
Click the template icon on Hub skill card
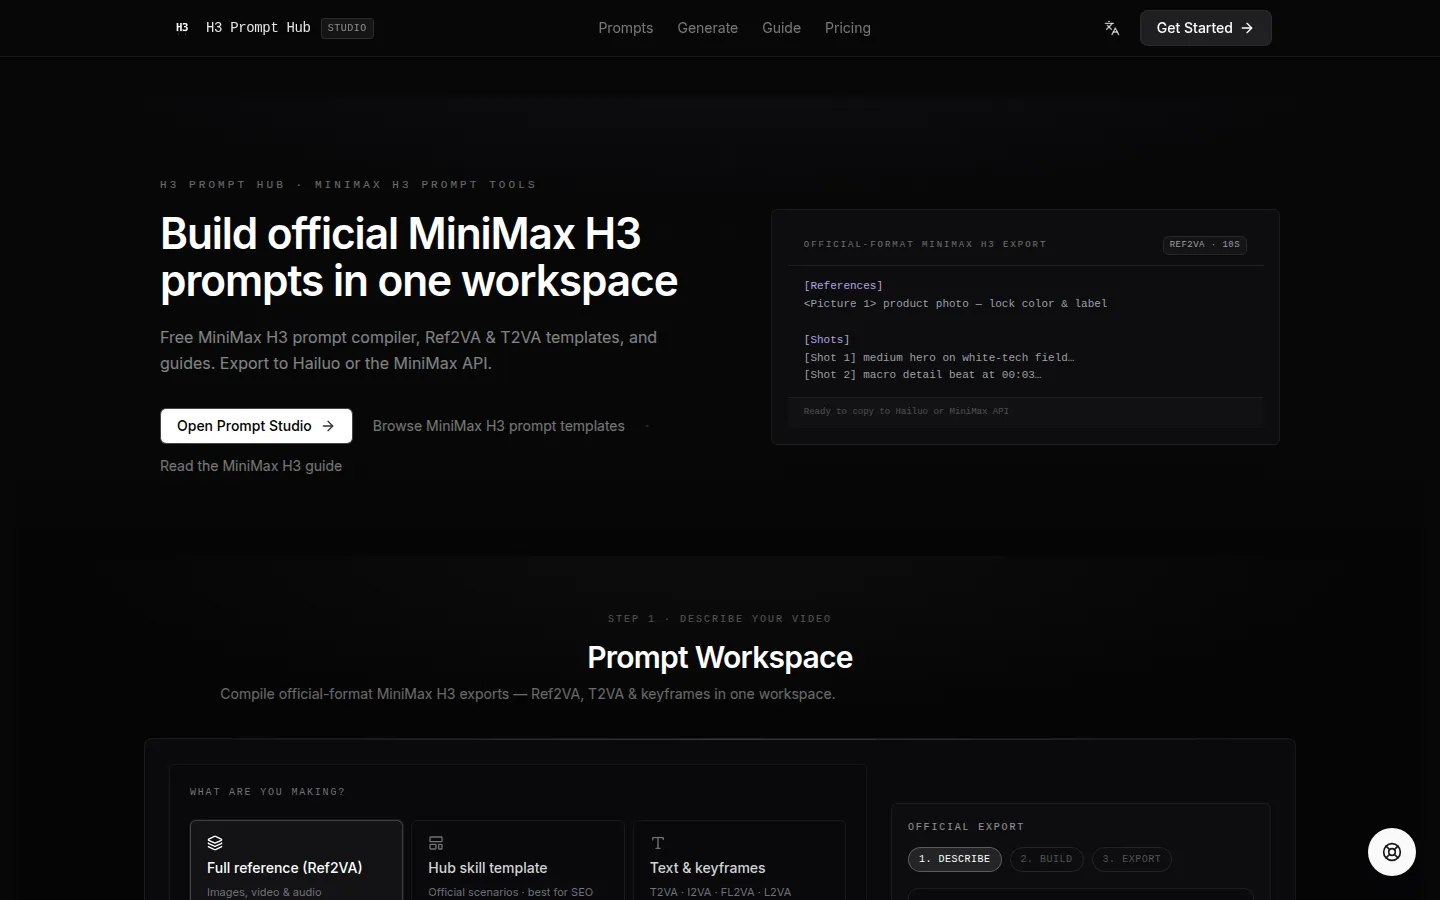(436, 843)
